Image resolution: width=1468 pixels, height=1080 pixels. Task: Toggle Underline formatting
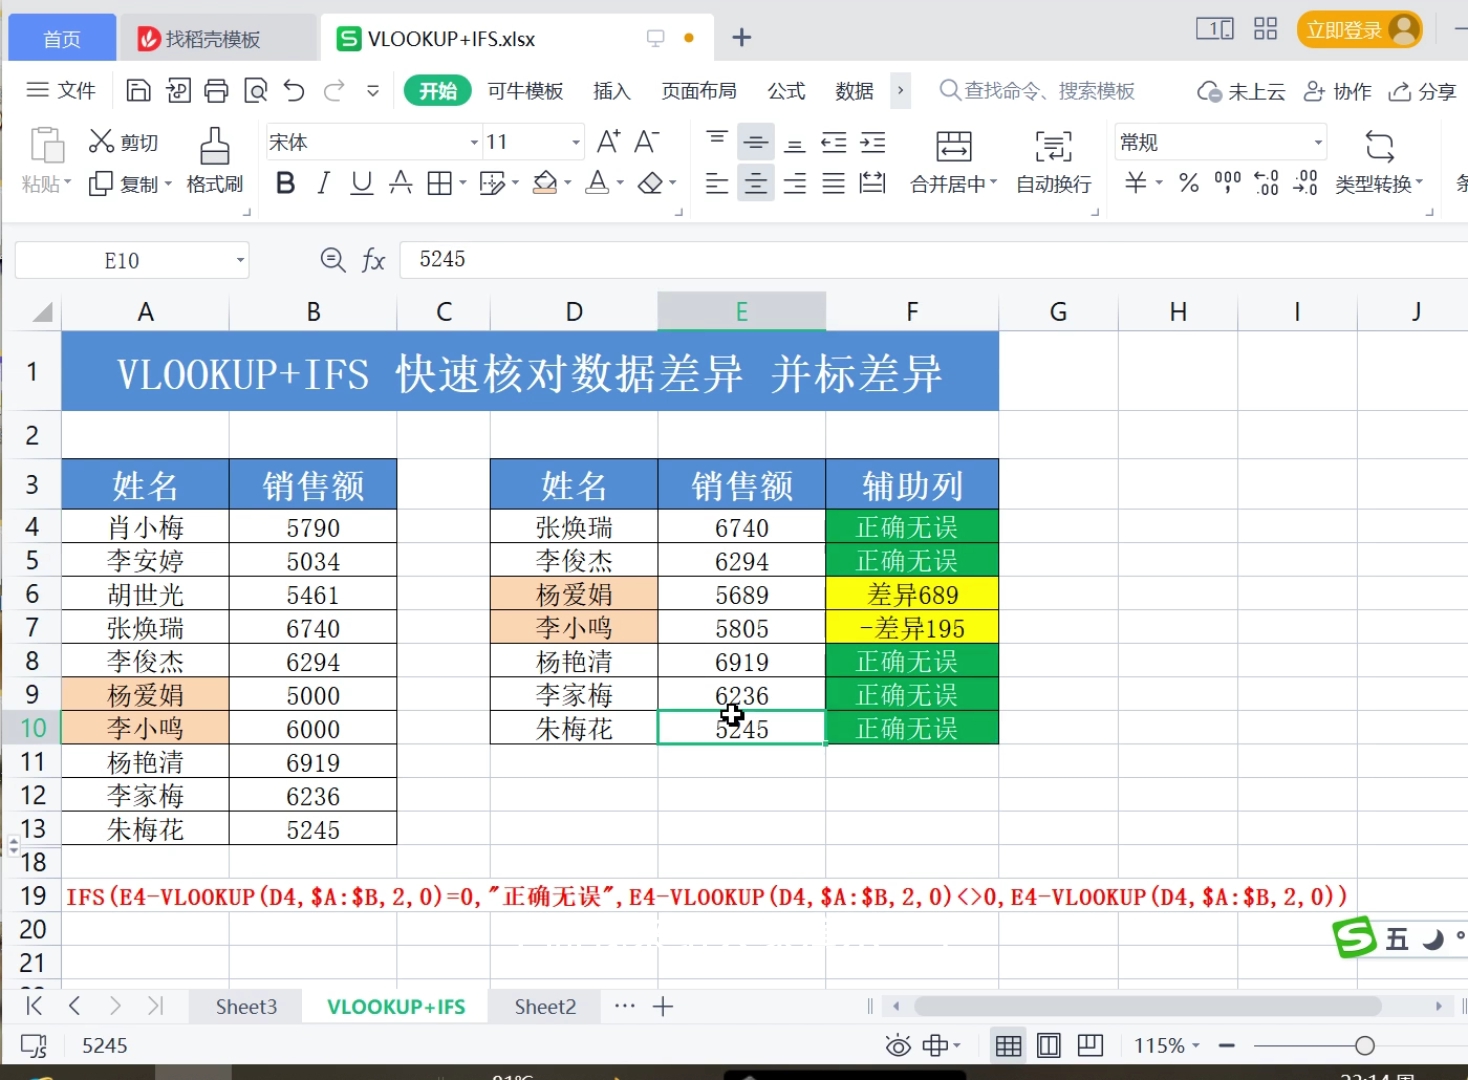[362, 183]
